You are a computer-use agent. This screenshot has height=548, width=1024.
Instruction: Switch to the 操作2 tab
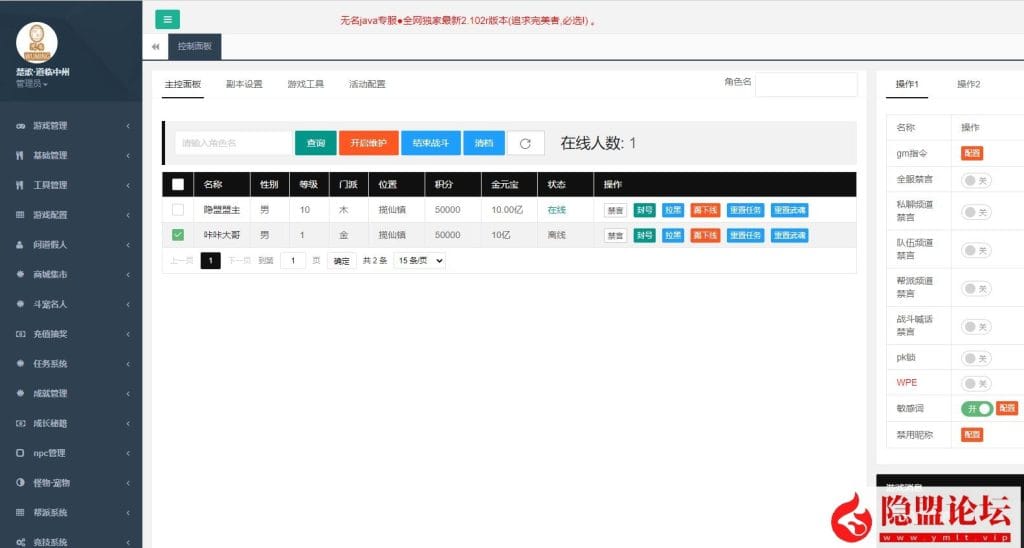[968, 84]
